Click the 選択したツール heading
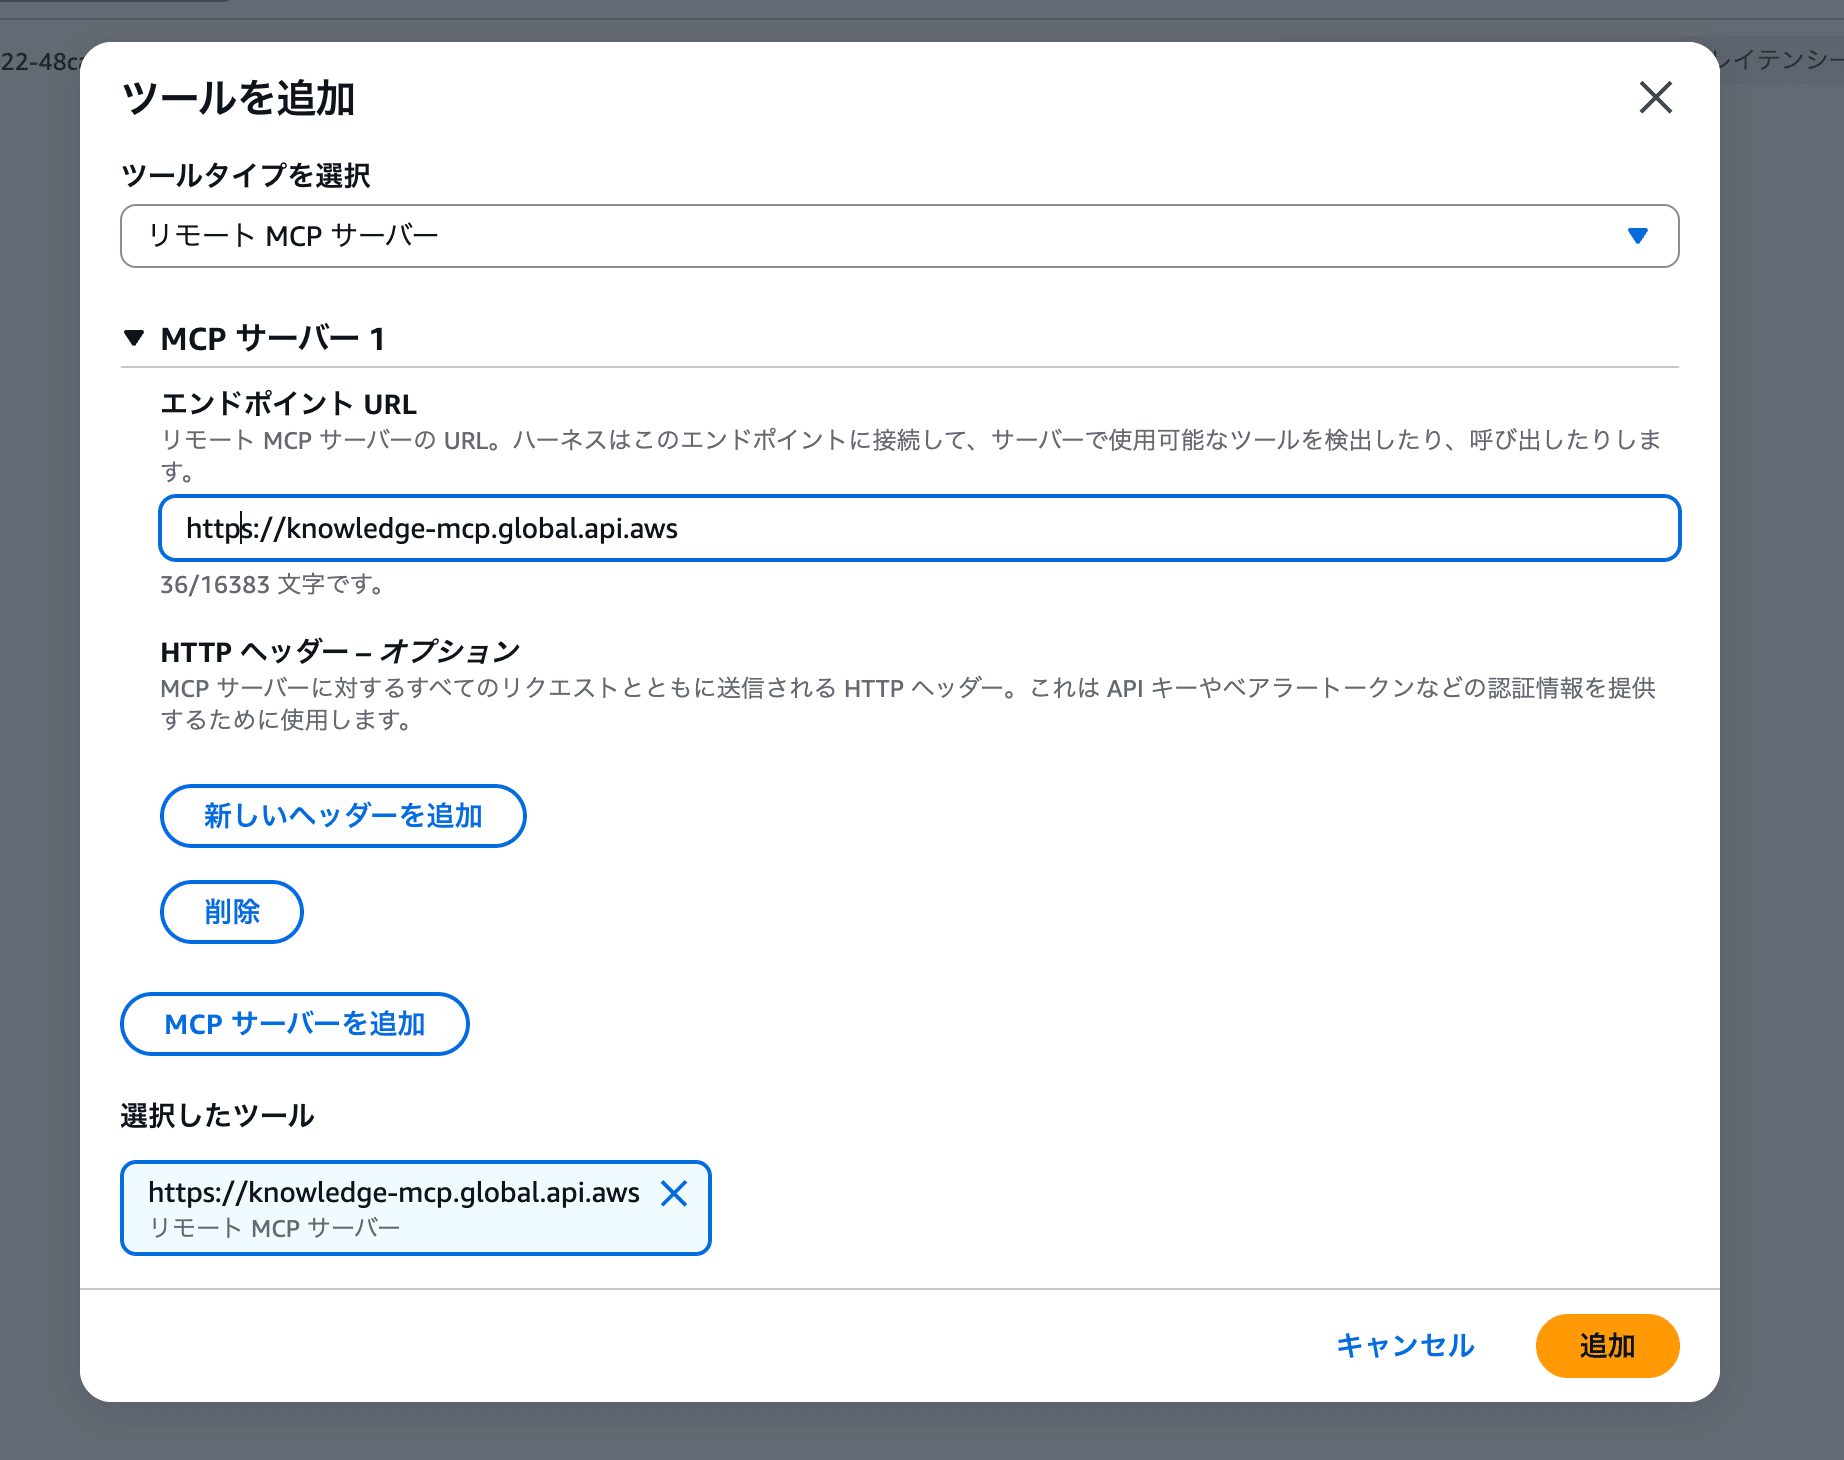 click(218, 1116)
